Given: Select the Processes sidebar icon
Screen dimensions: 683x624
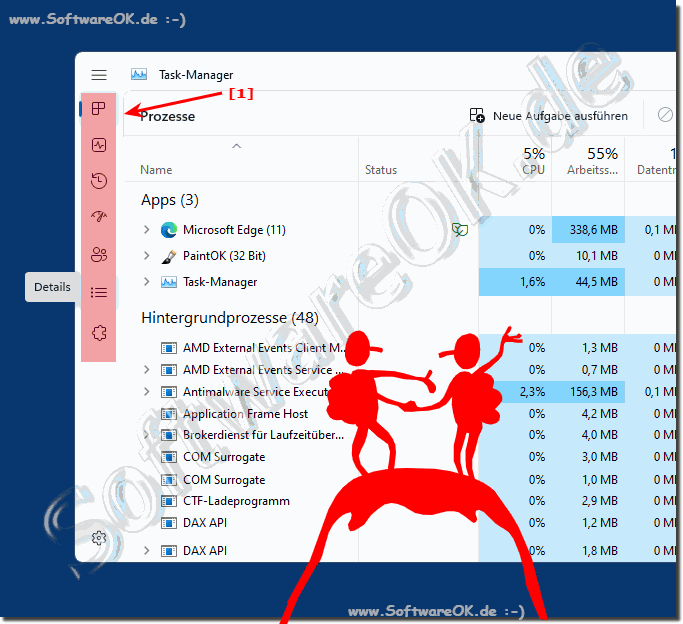Looking at the screenshot, I should (99, 108).
